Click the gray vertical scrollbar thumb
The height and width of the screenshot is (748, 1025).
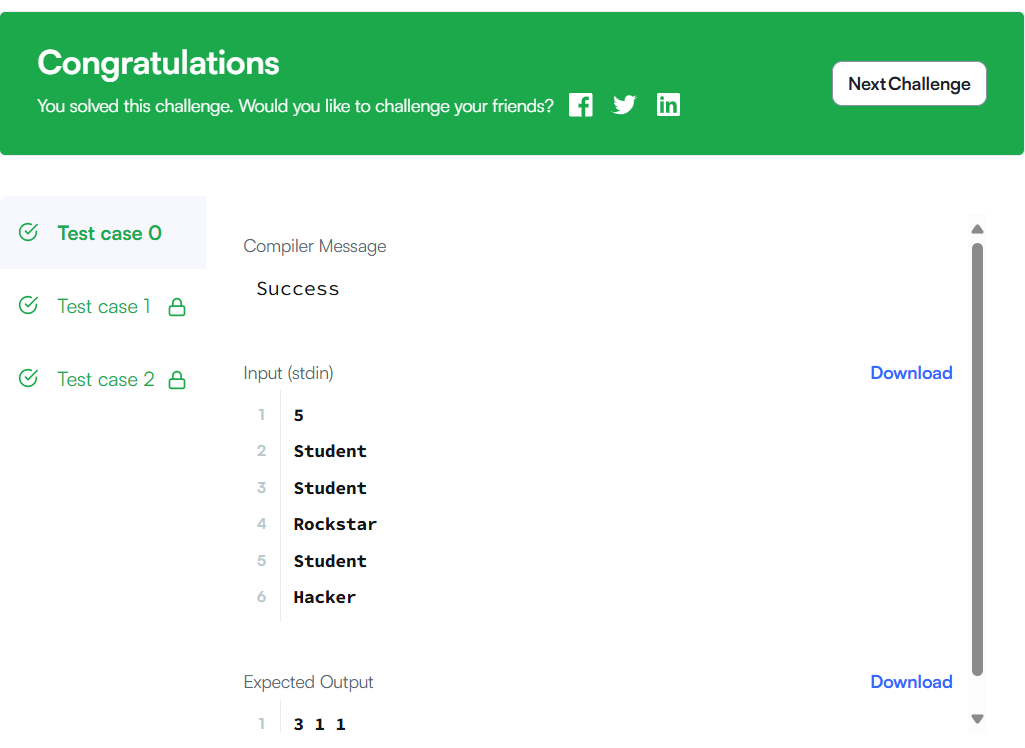coord(977,459)
